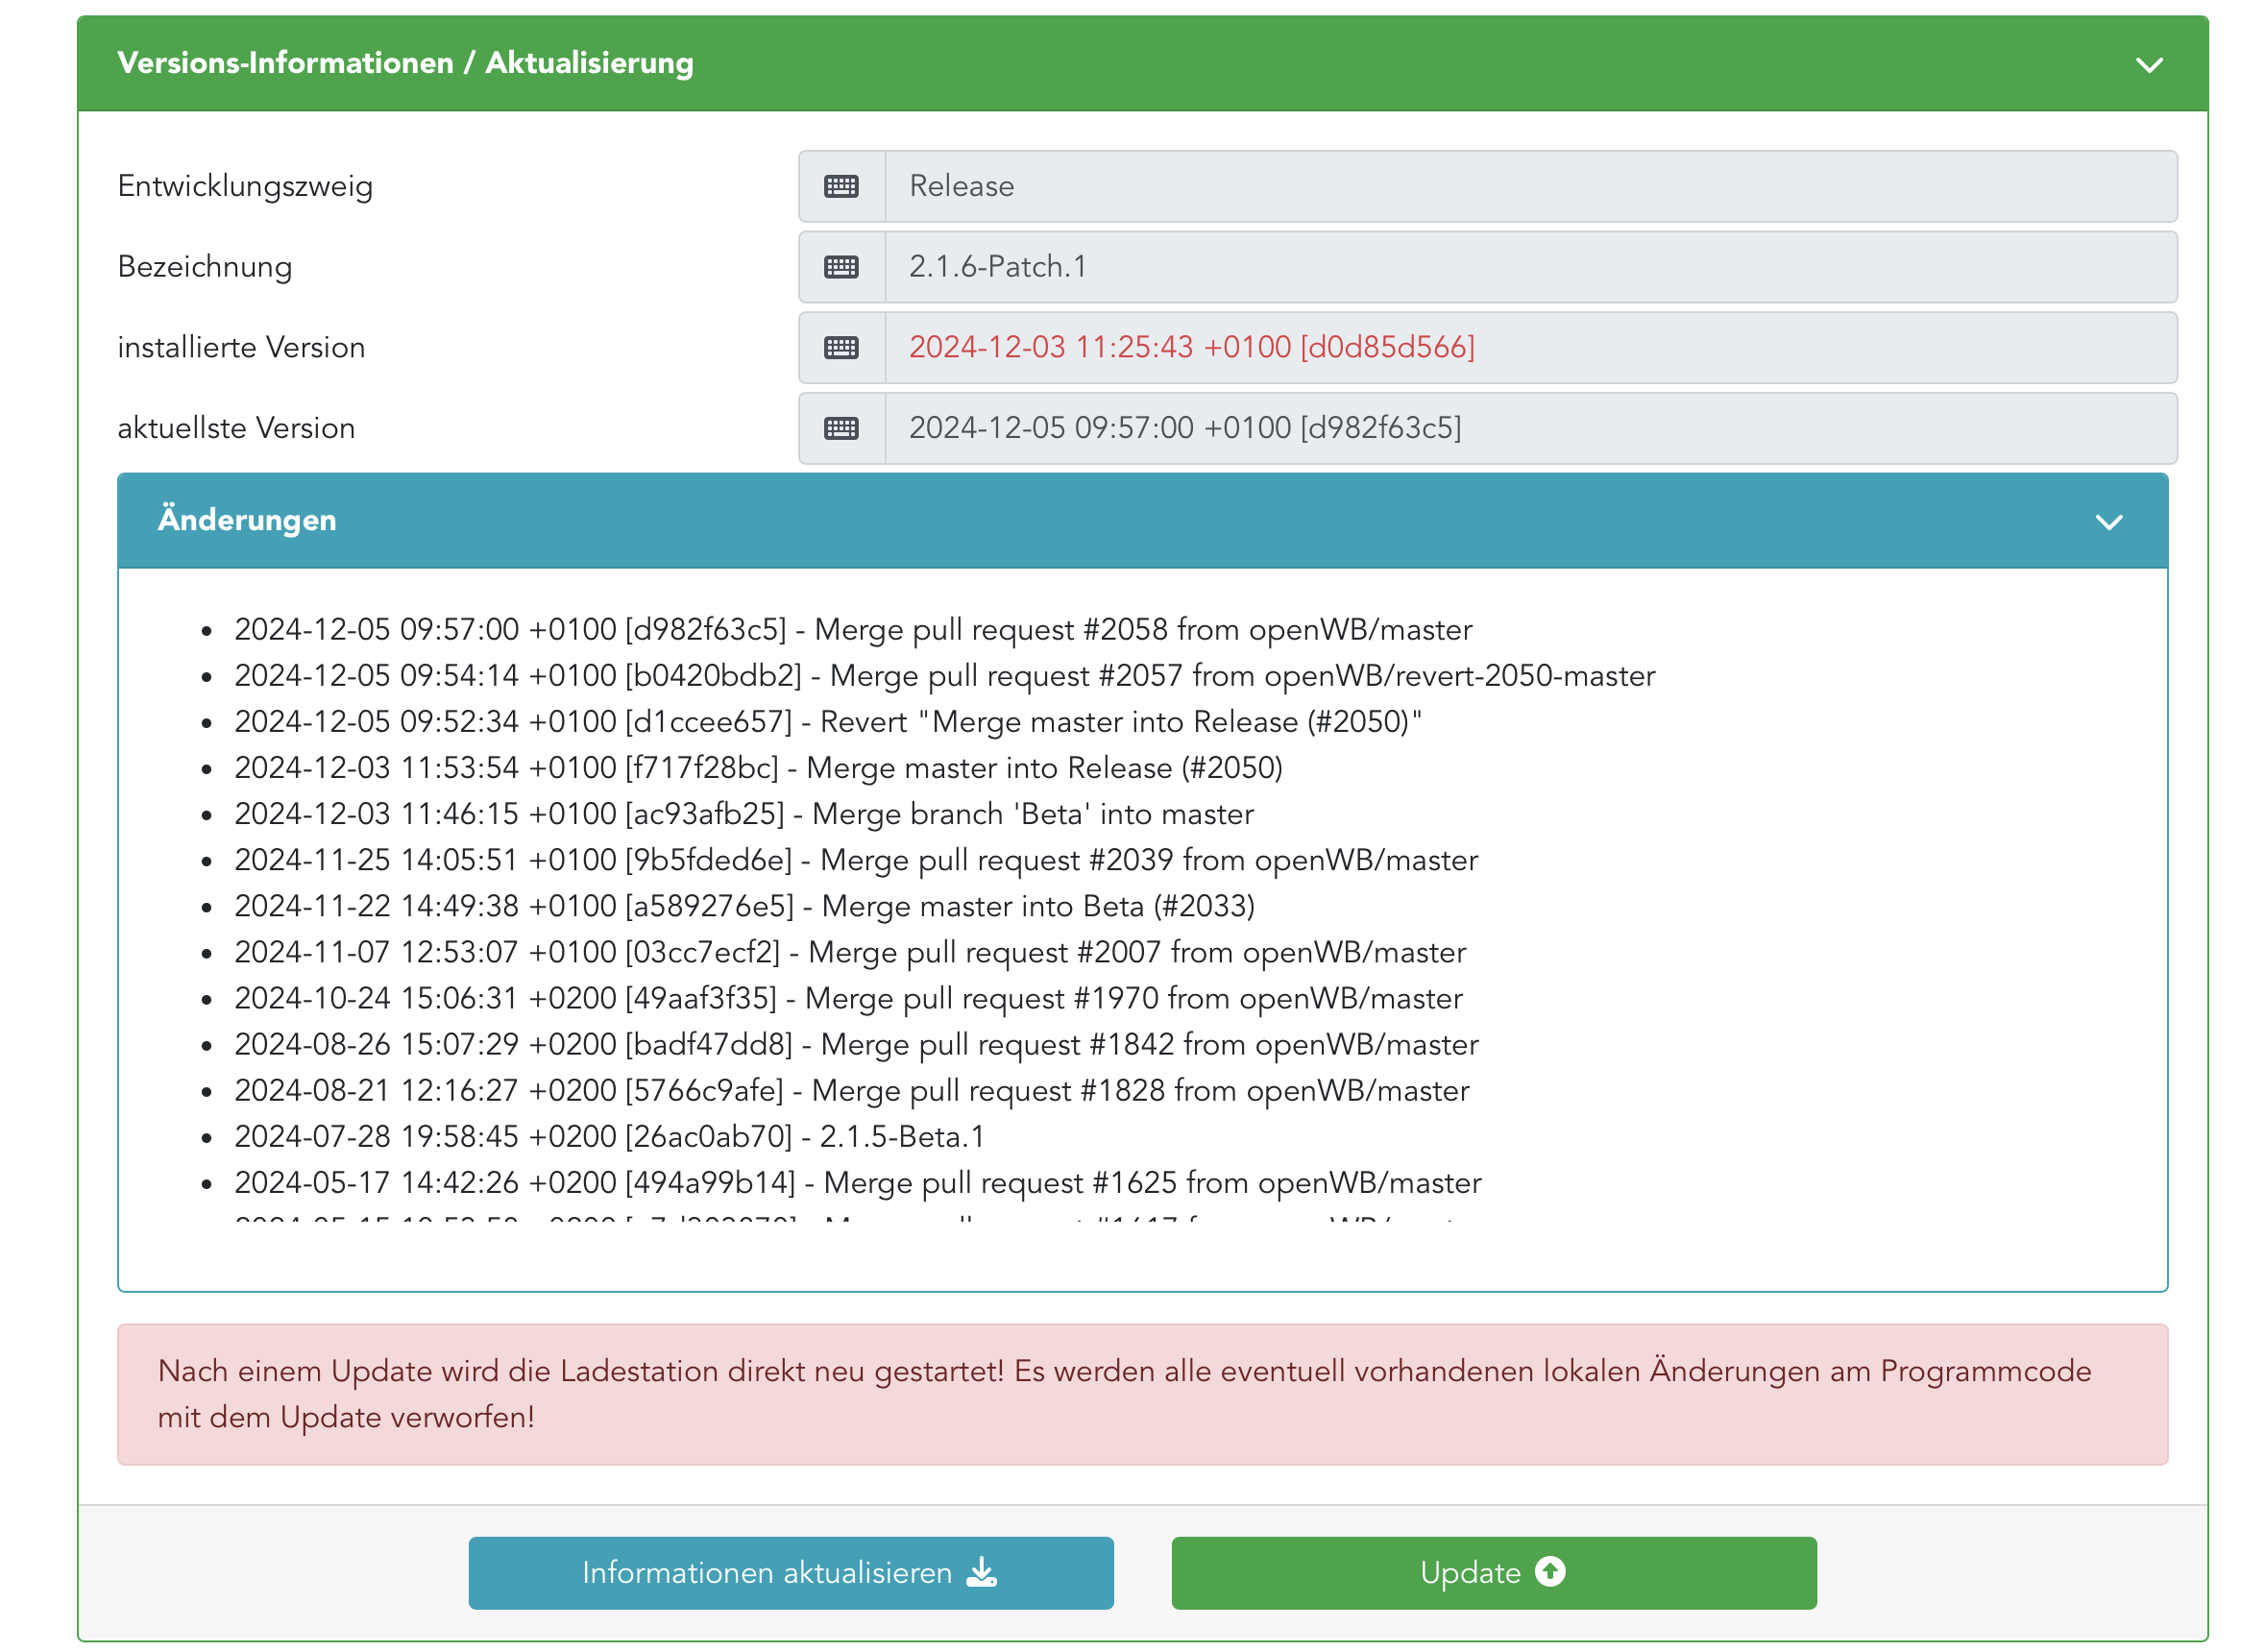Screen dimensions: 2265x1652
Task: Click keyboard icon next to aktuellste Version
Action: pos(841,428)
